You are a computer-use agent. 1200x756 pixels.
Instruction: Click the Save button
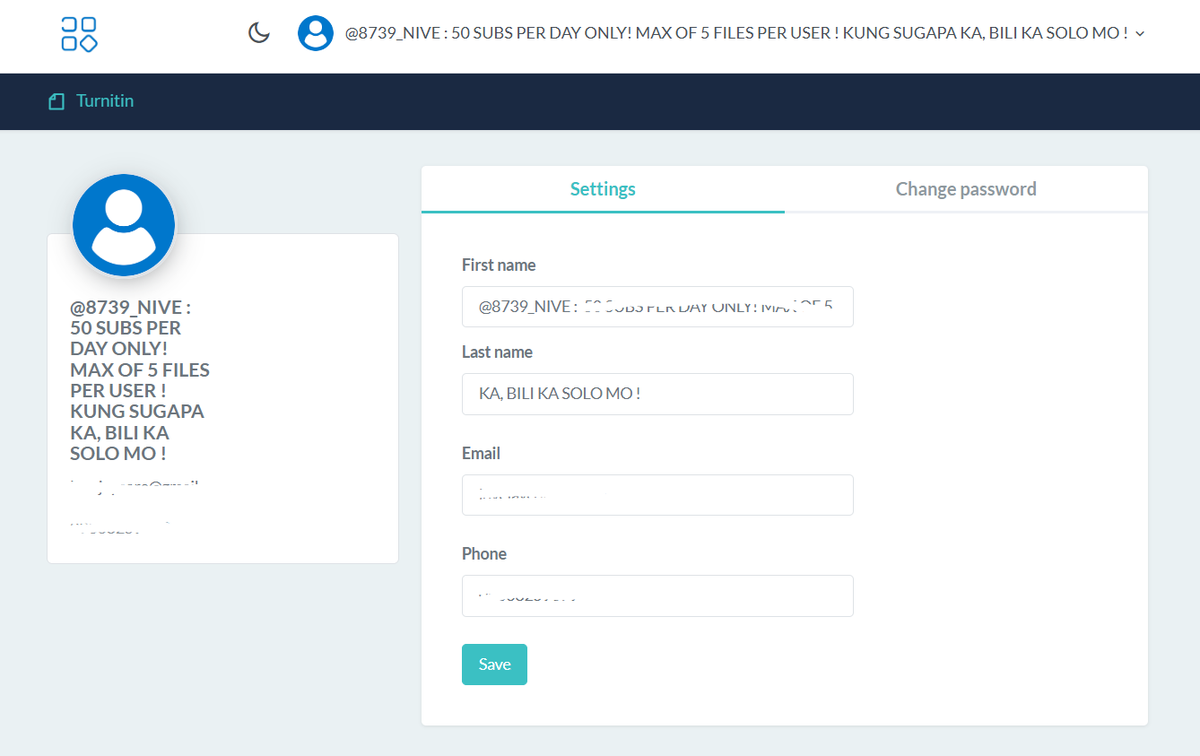click(494, 665)
